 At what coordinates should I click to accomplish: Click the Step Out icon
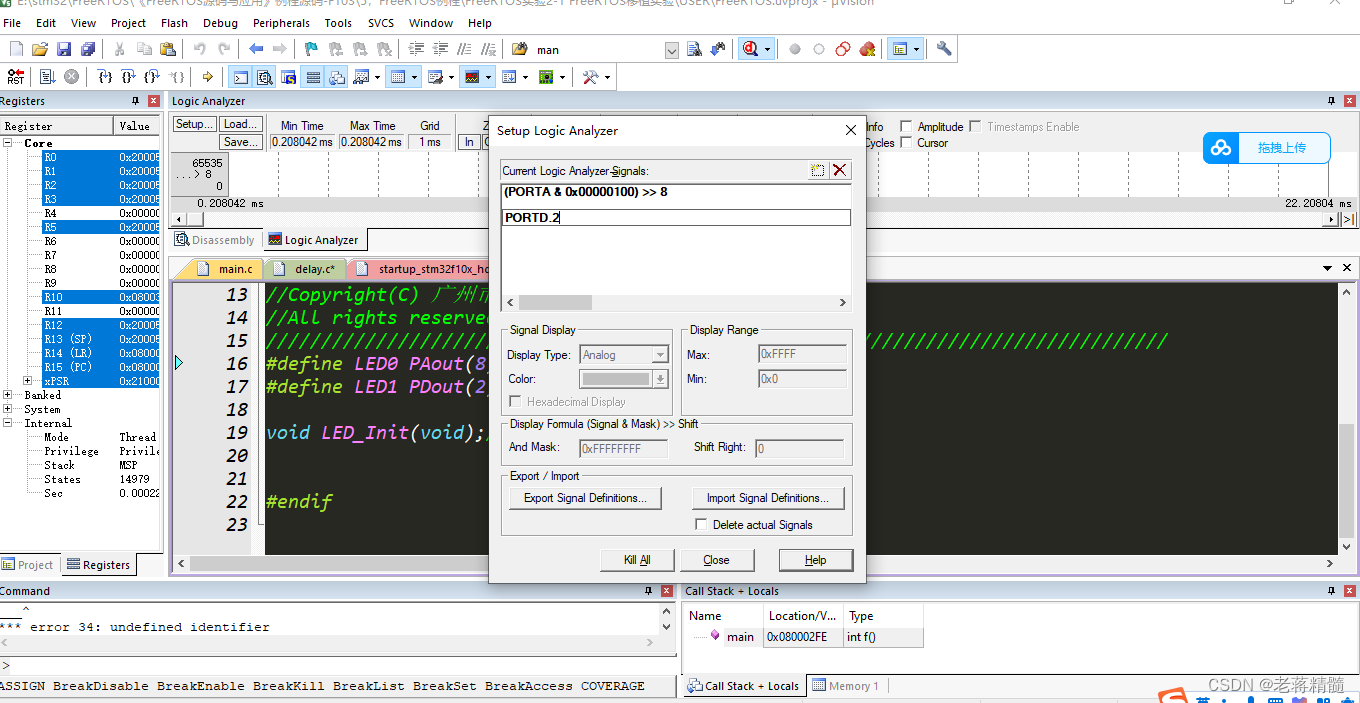(152, 77)
